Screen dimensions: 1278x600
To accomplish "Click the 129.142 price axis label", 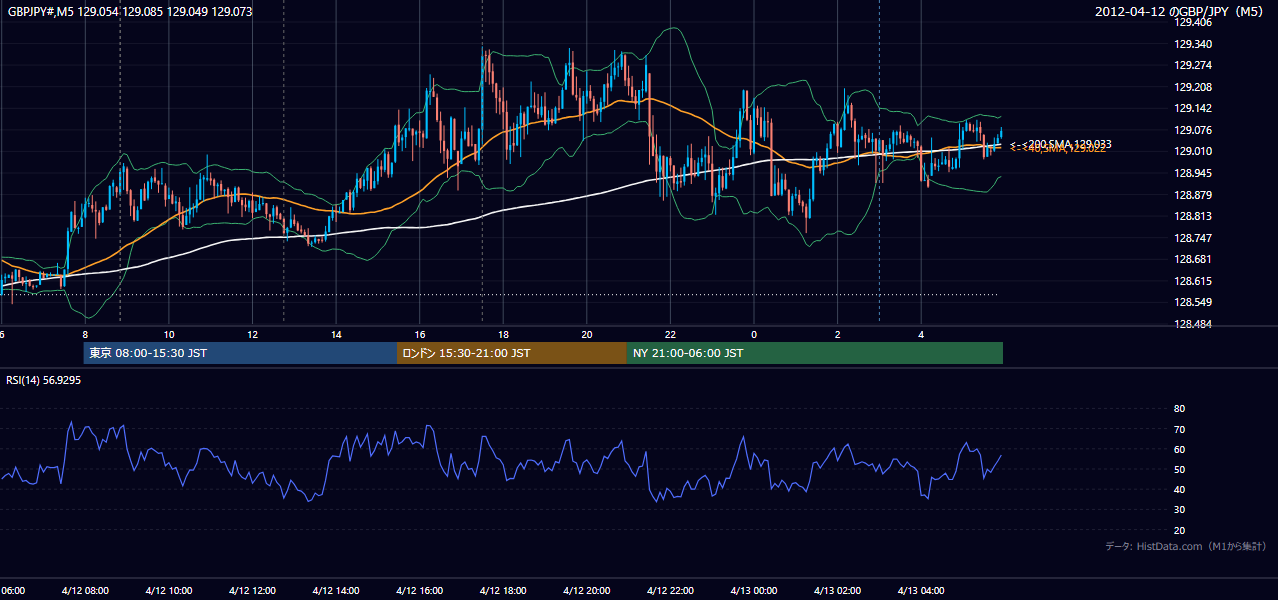I will click(x=1193, y=109).
